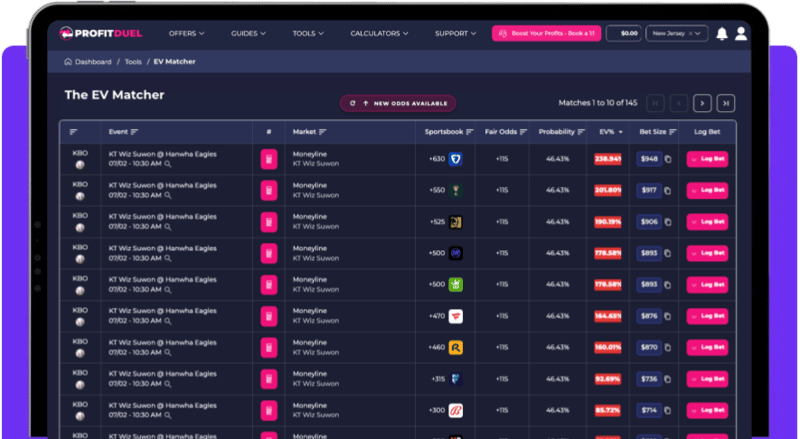Screen dimensions: 800x439
Task: Copy the $876 bet size
Action: point(668,316)
